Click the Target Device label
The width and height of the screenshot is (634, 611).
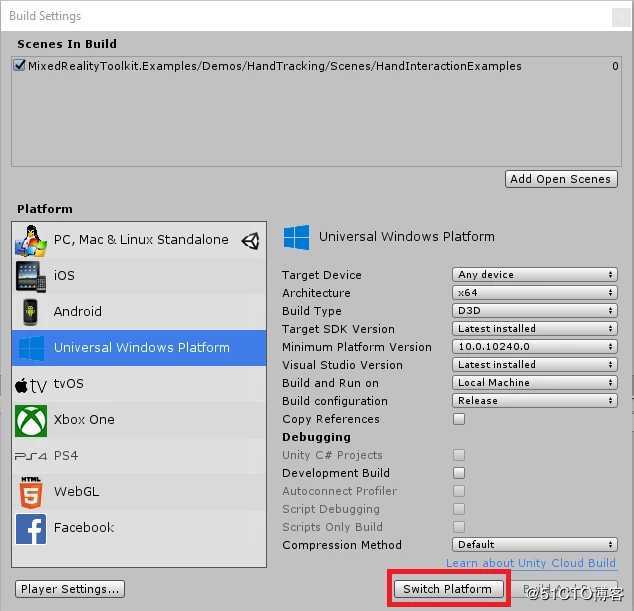(322, 275)
